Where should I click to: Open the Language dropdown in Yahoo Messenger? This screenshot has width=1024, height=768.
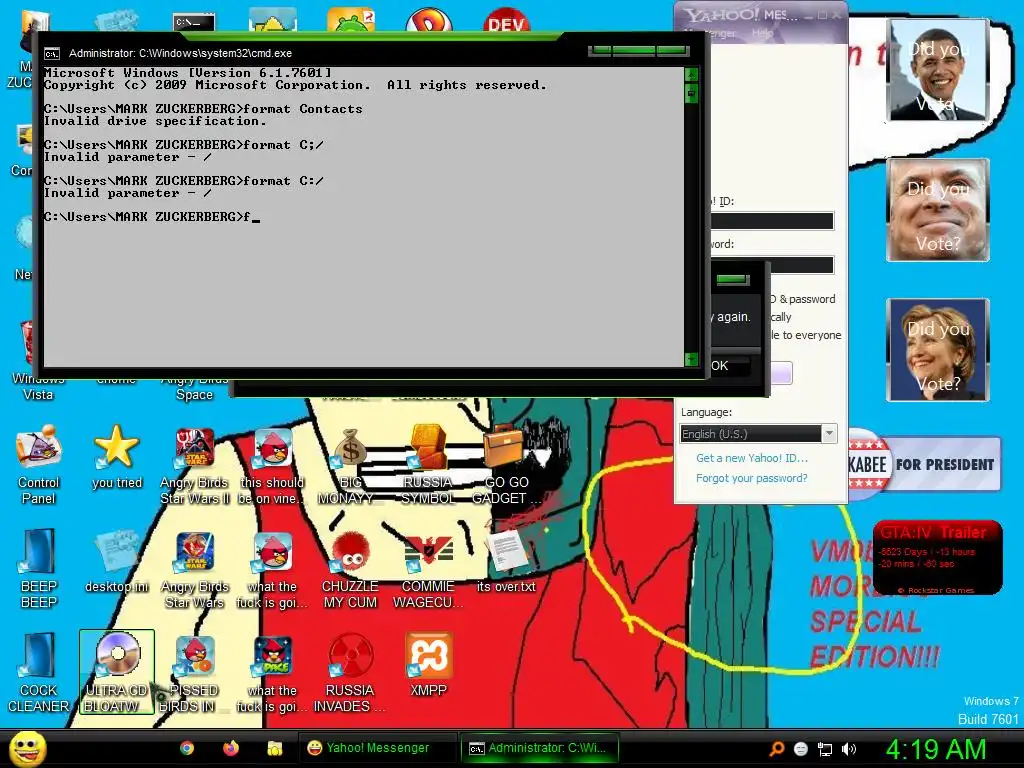[x=758, y=434]
